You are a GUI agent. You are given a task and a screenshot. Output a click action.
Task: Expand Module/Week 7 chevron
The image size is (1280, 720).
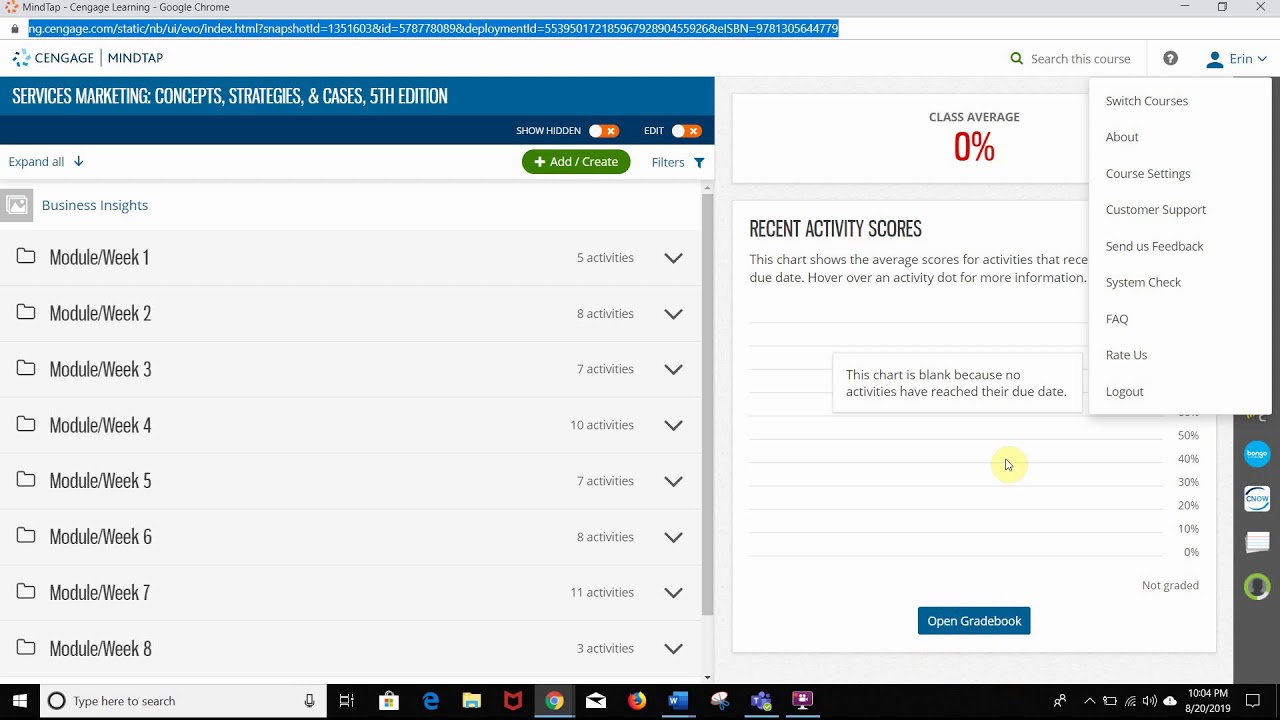(674, 593)
